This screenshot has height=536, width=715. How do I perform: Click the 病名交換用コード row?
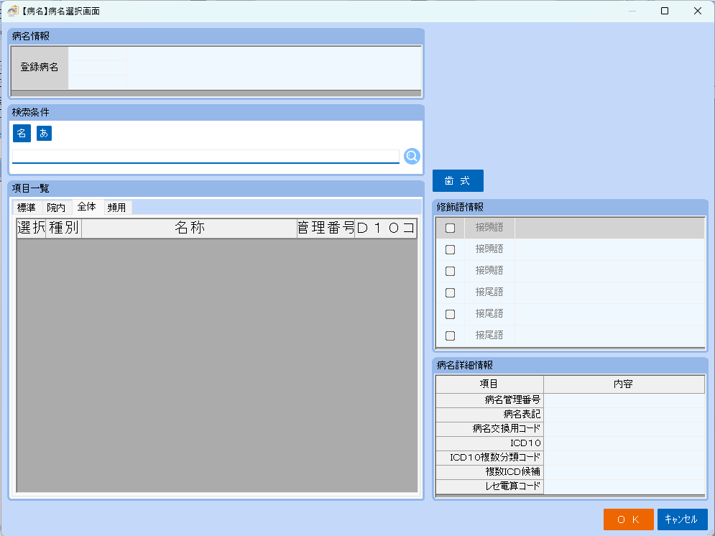pos(570,429)
